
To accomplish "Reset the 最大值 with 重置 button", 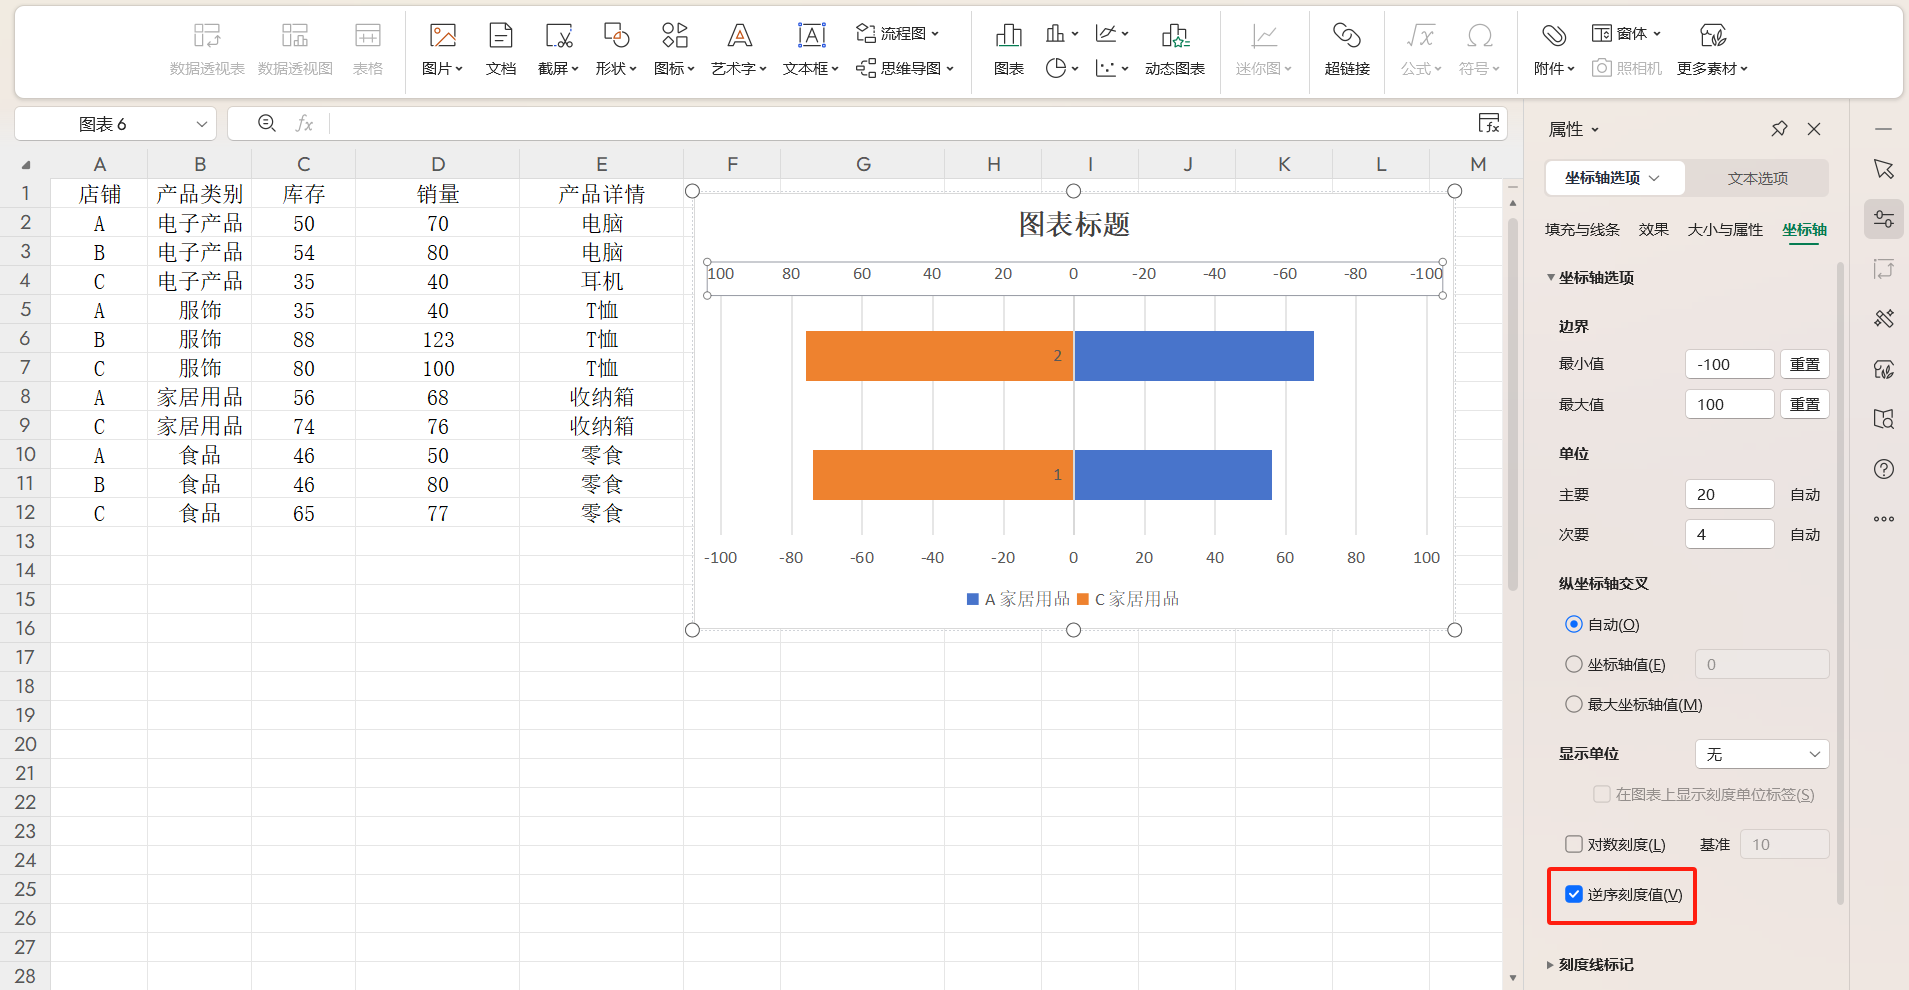I will [1805, 404].
